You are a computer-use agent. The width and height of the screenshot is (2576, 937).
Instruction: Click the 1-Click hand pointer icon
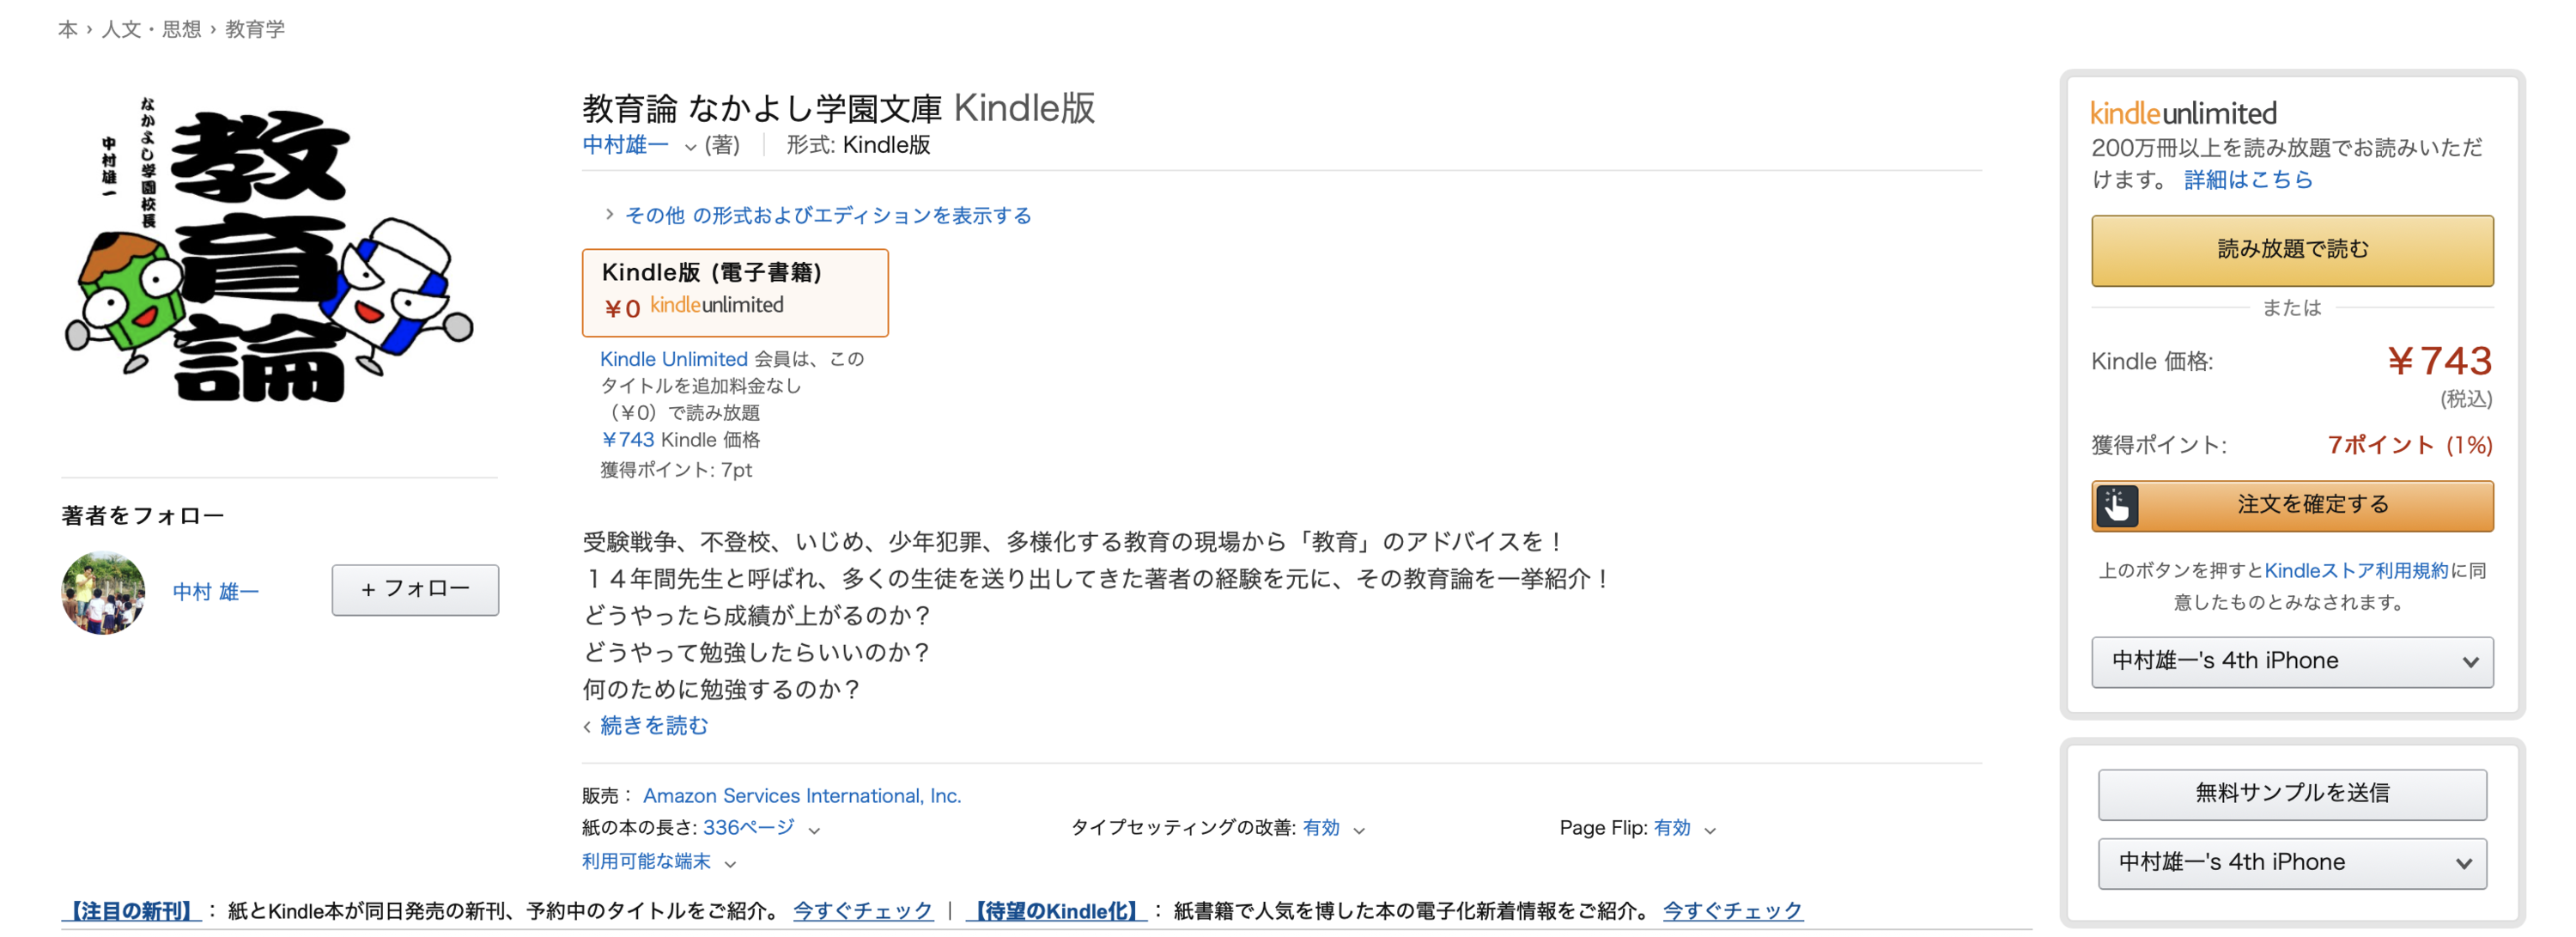point(2116,506)
